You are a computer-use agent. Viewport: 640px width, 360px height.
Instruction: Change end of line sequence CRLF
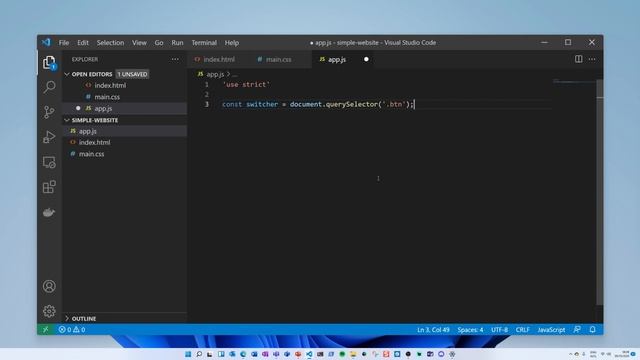(x=522, y=329)
